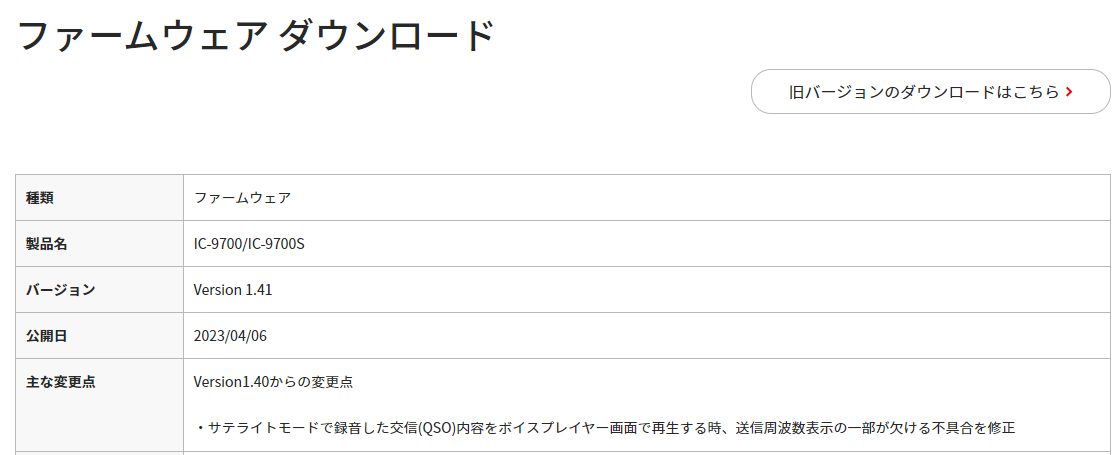Click the 公開日 row header
The image size is (1120, 455).
[x=99, y=335]
